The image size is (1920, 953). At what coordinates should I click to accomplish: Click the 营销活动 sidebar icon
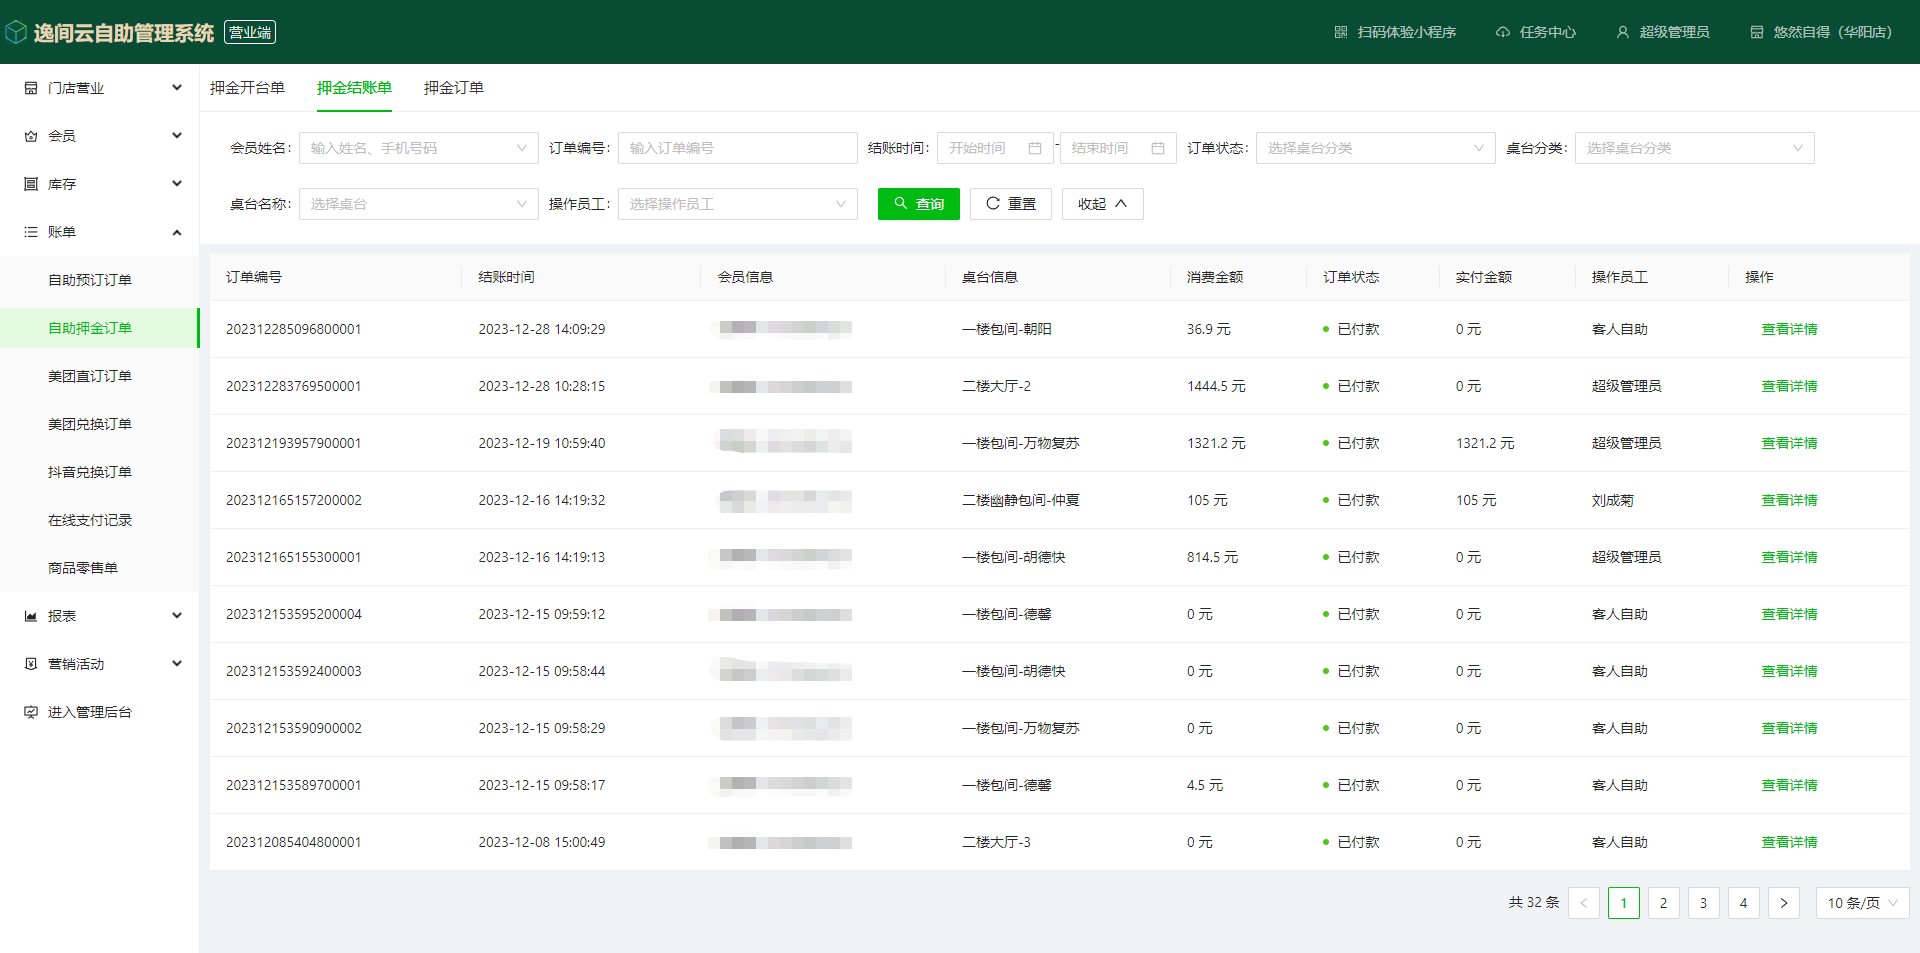[31, 664]
